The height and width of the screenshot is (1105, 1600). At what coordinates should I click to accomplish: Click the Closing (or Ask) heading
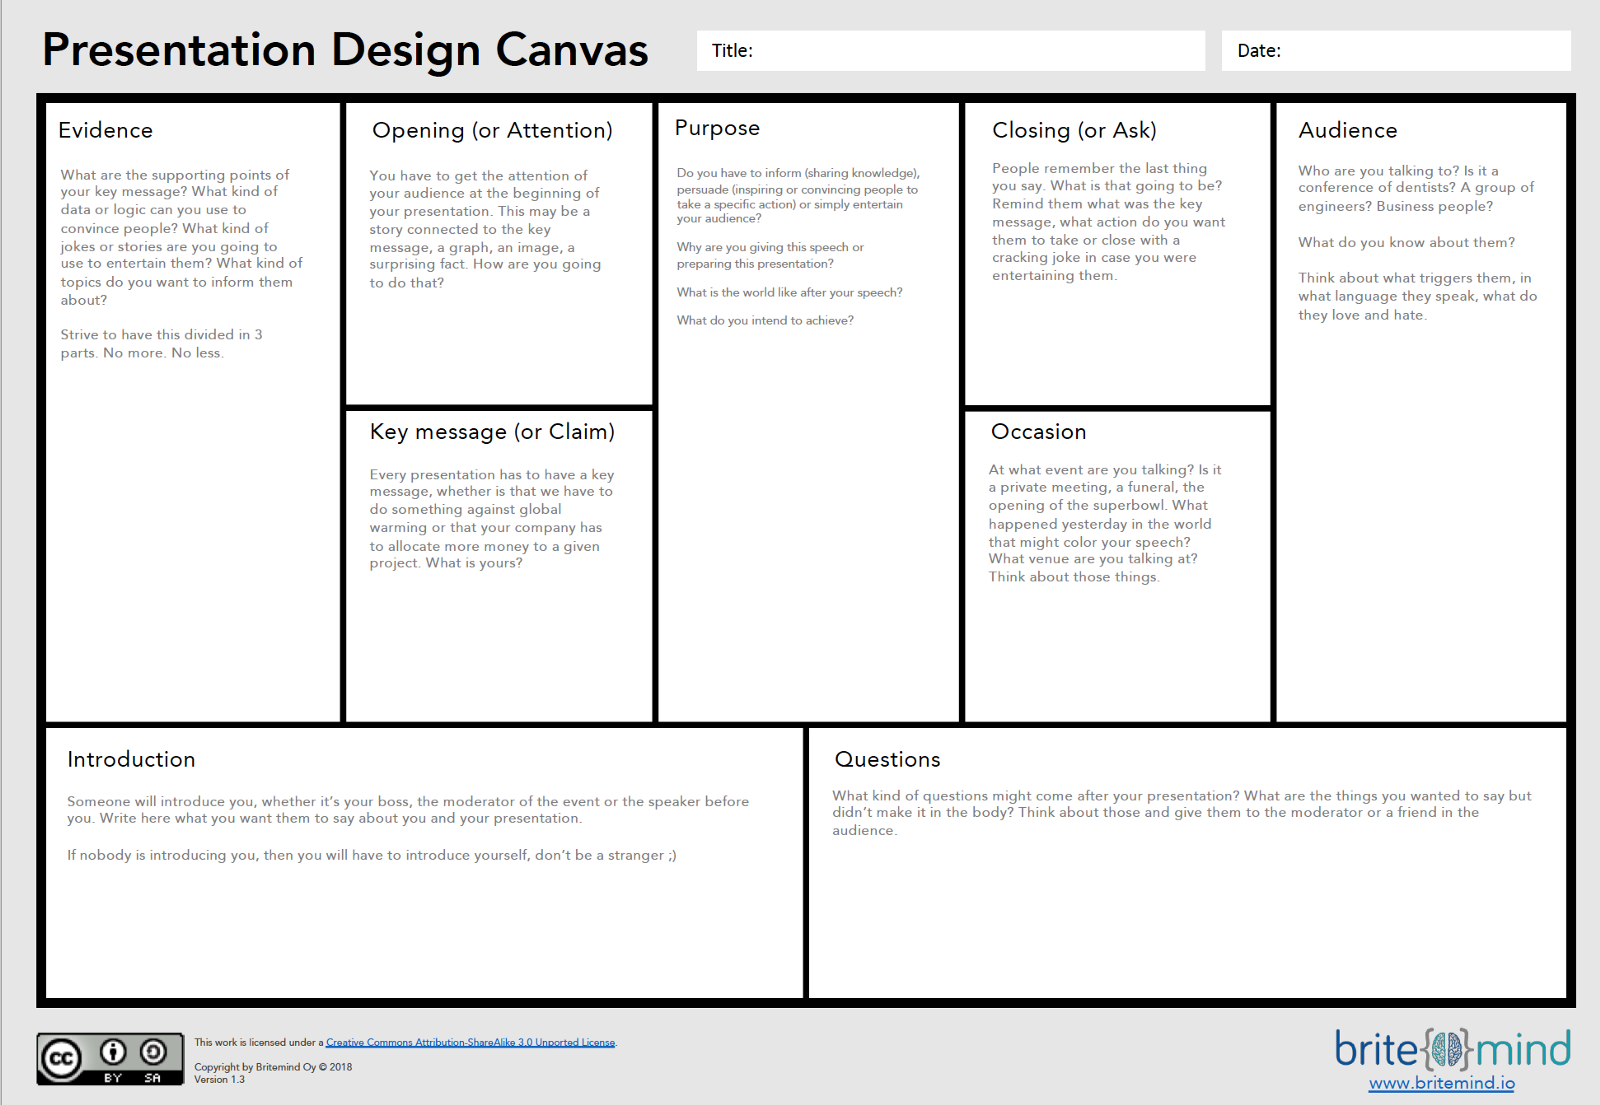pyautogui.click(x=1074, y=131)
